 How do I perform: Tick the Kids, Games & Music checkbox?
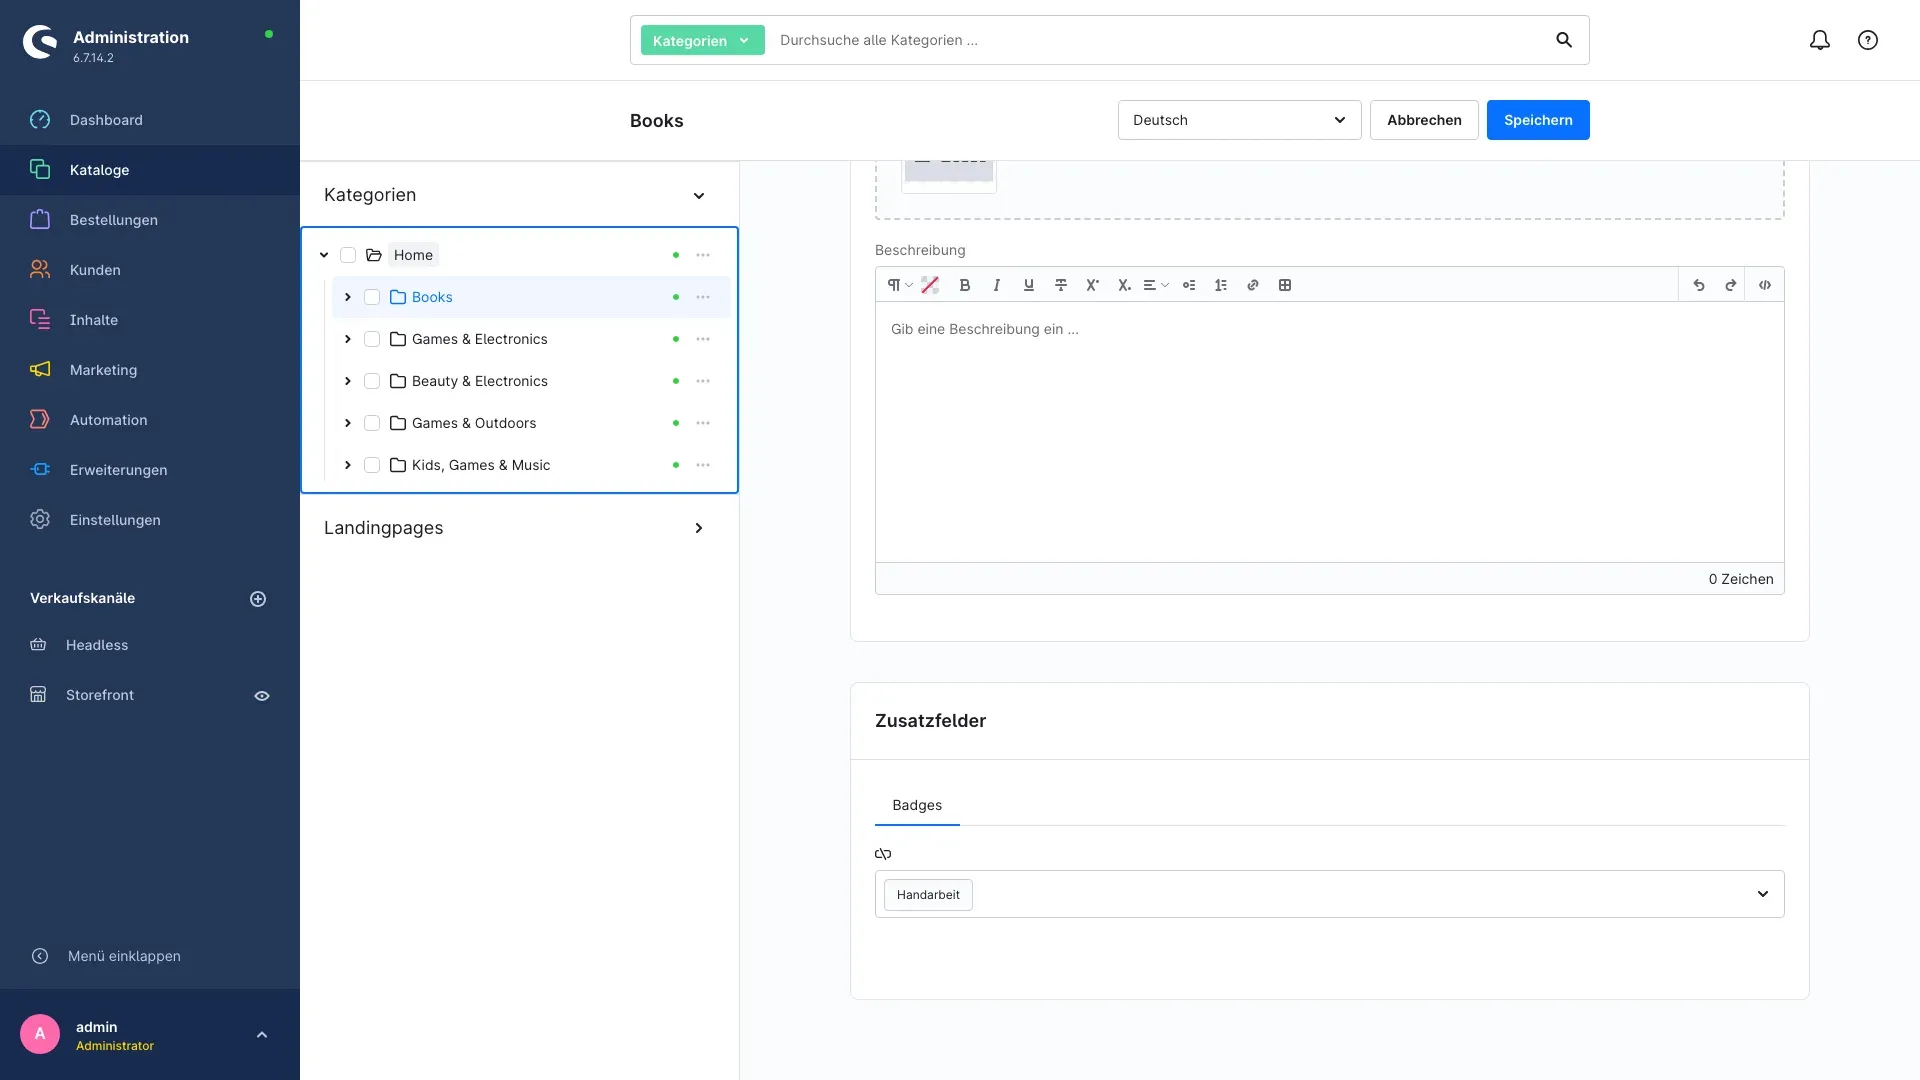(x=372, y=465)
